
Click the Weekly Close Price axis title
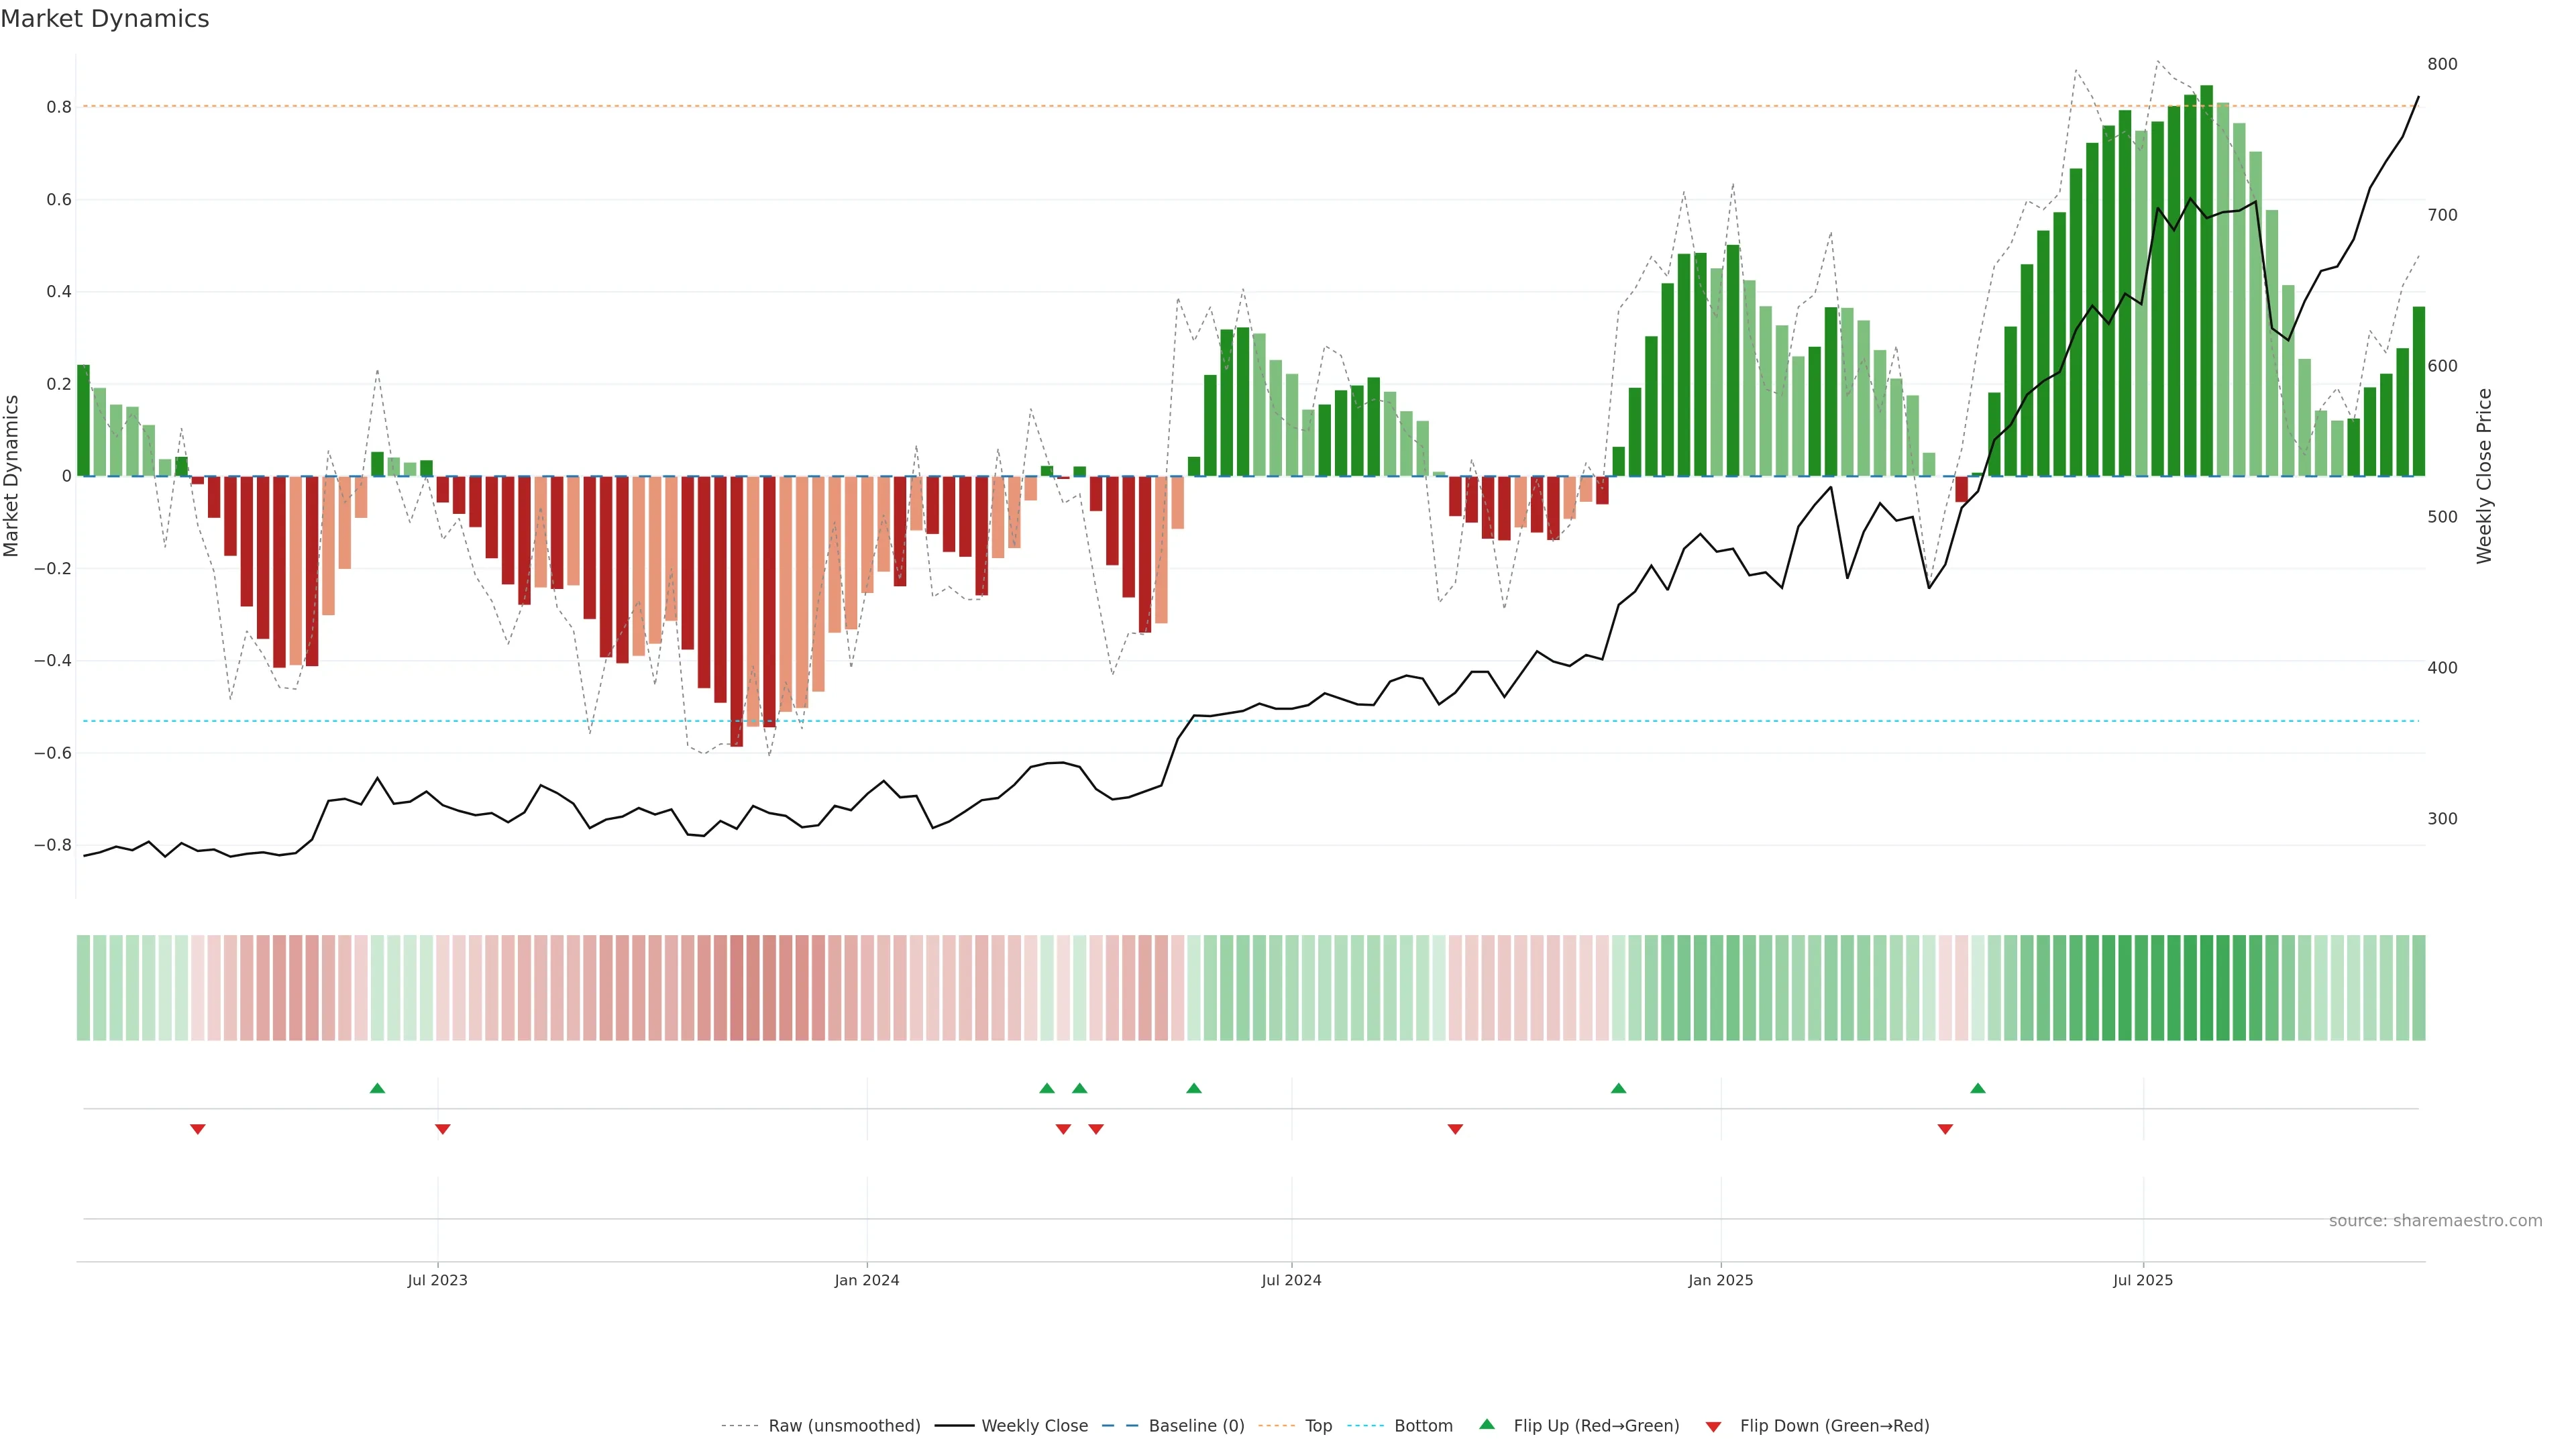pos(2484,476)
